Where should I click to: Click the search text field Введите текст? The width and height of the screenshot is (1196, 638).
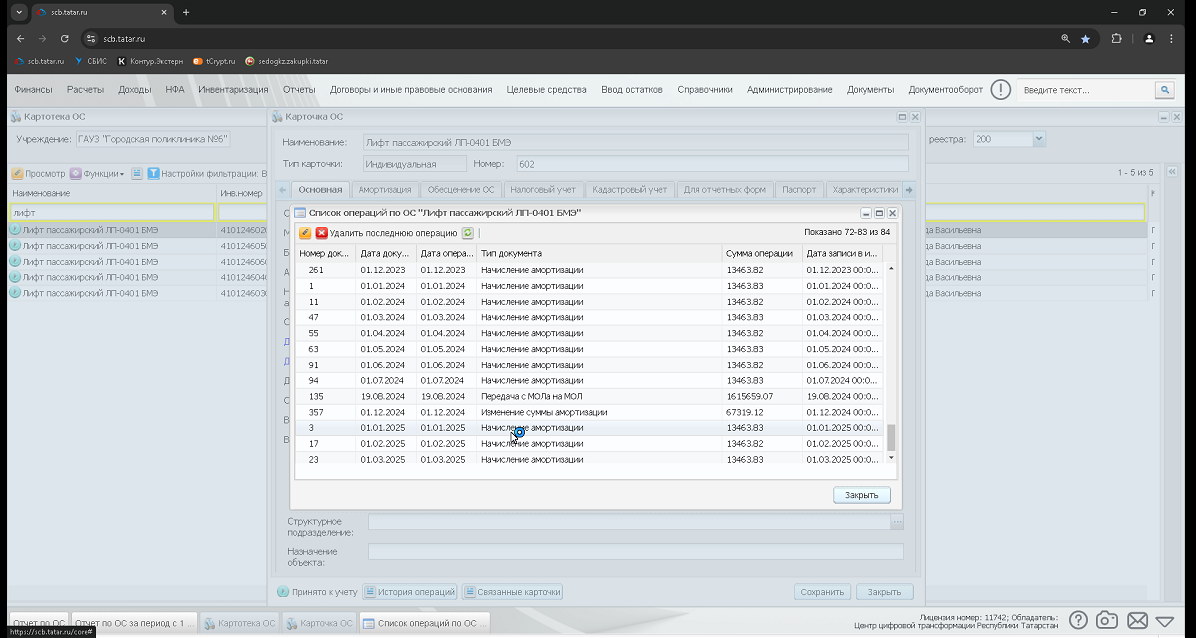[1086, 90]
